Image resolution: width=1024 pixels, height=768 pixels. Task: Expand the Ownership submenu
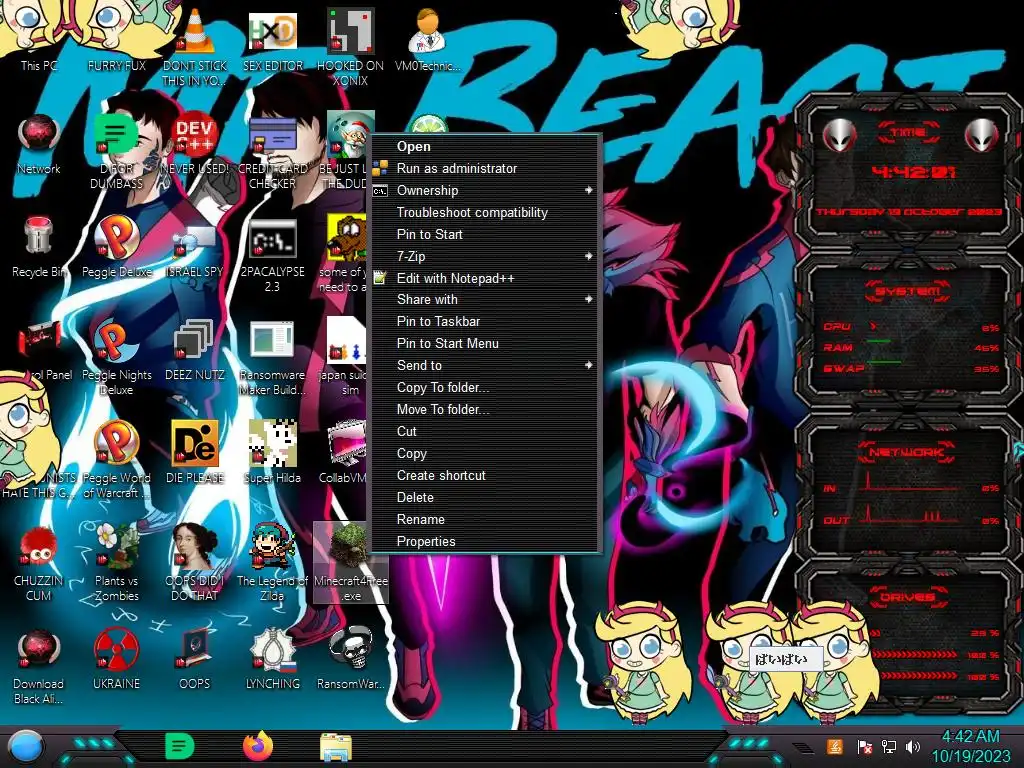point(486,191)
